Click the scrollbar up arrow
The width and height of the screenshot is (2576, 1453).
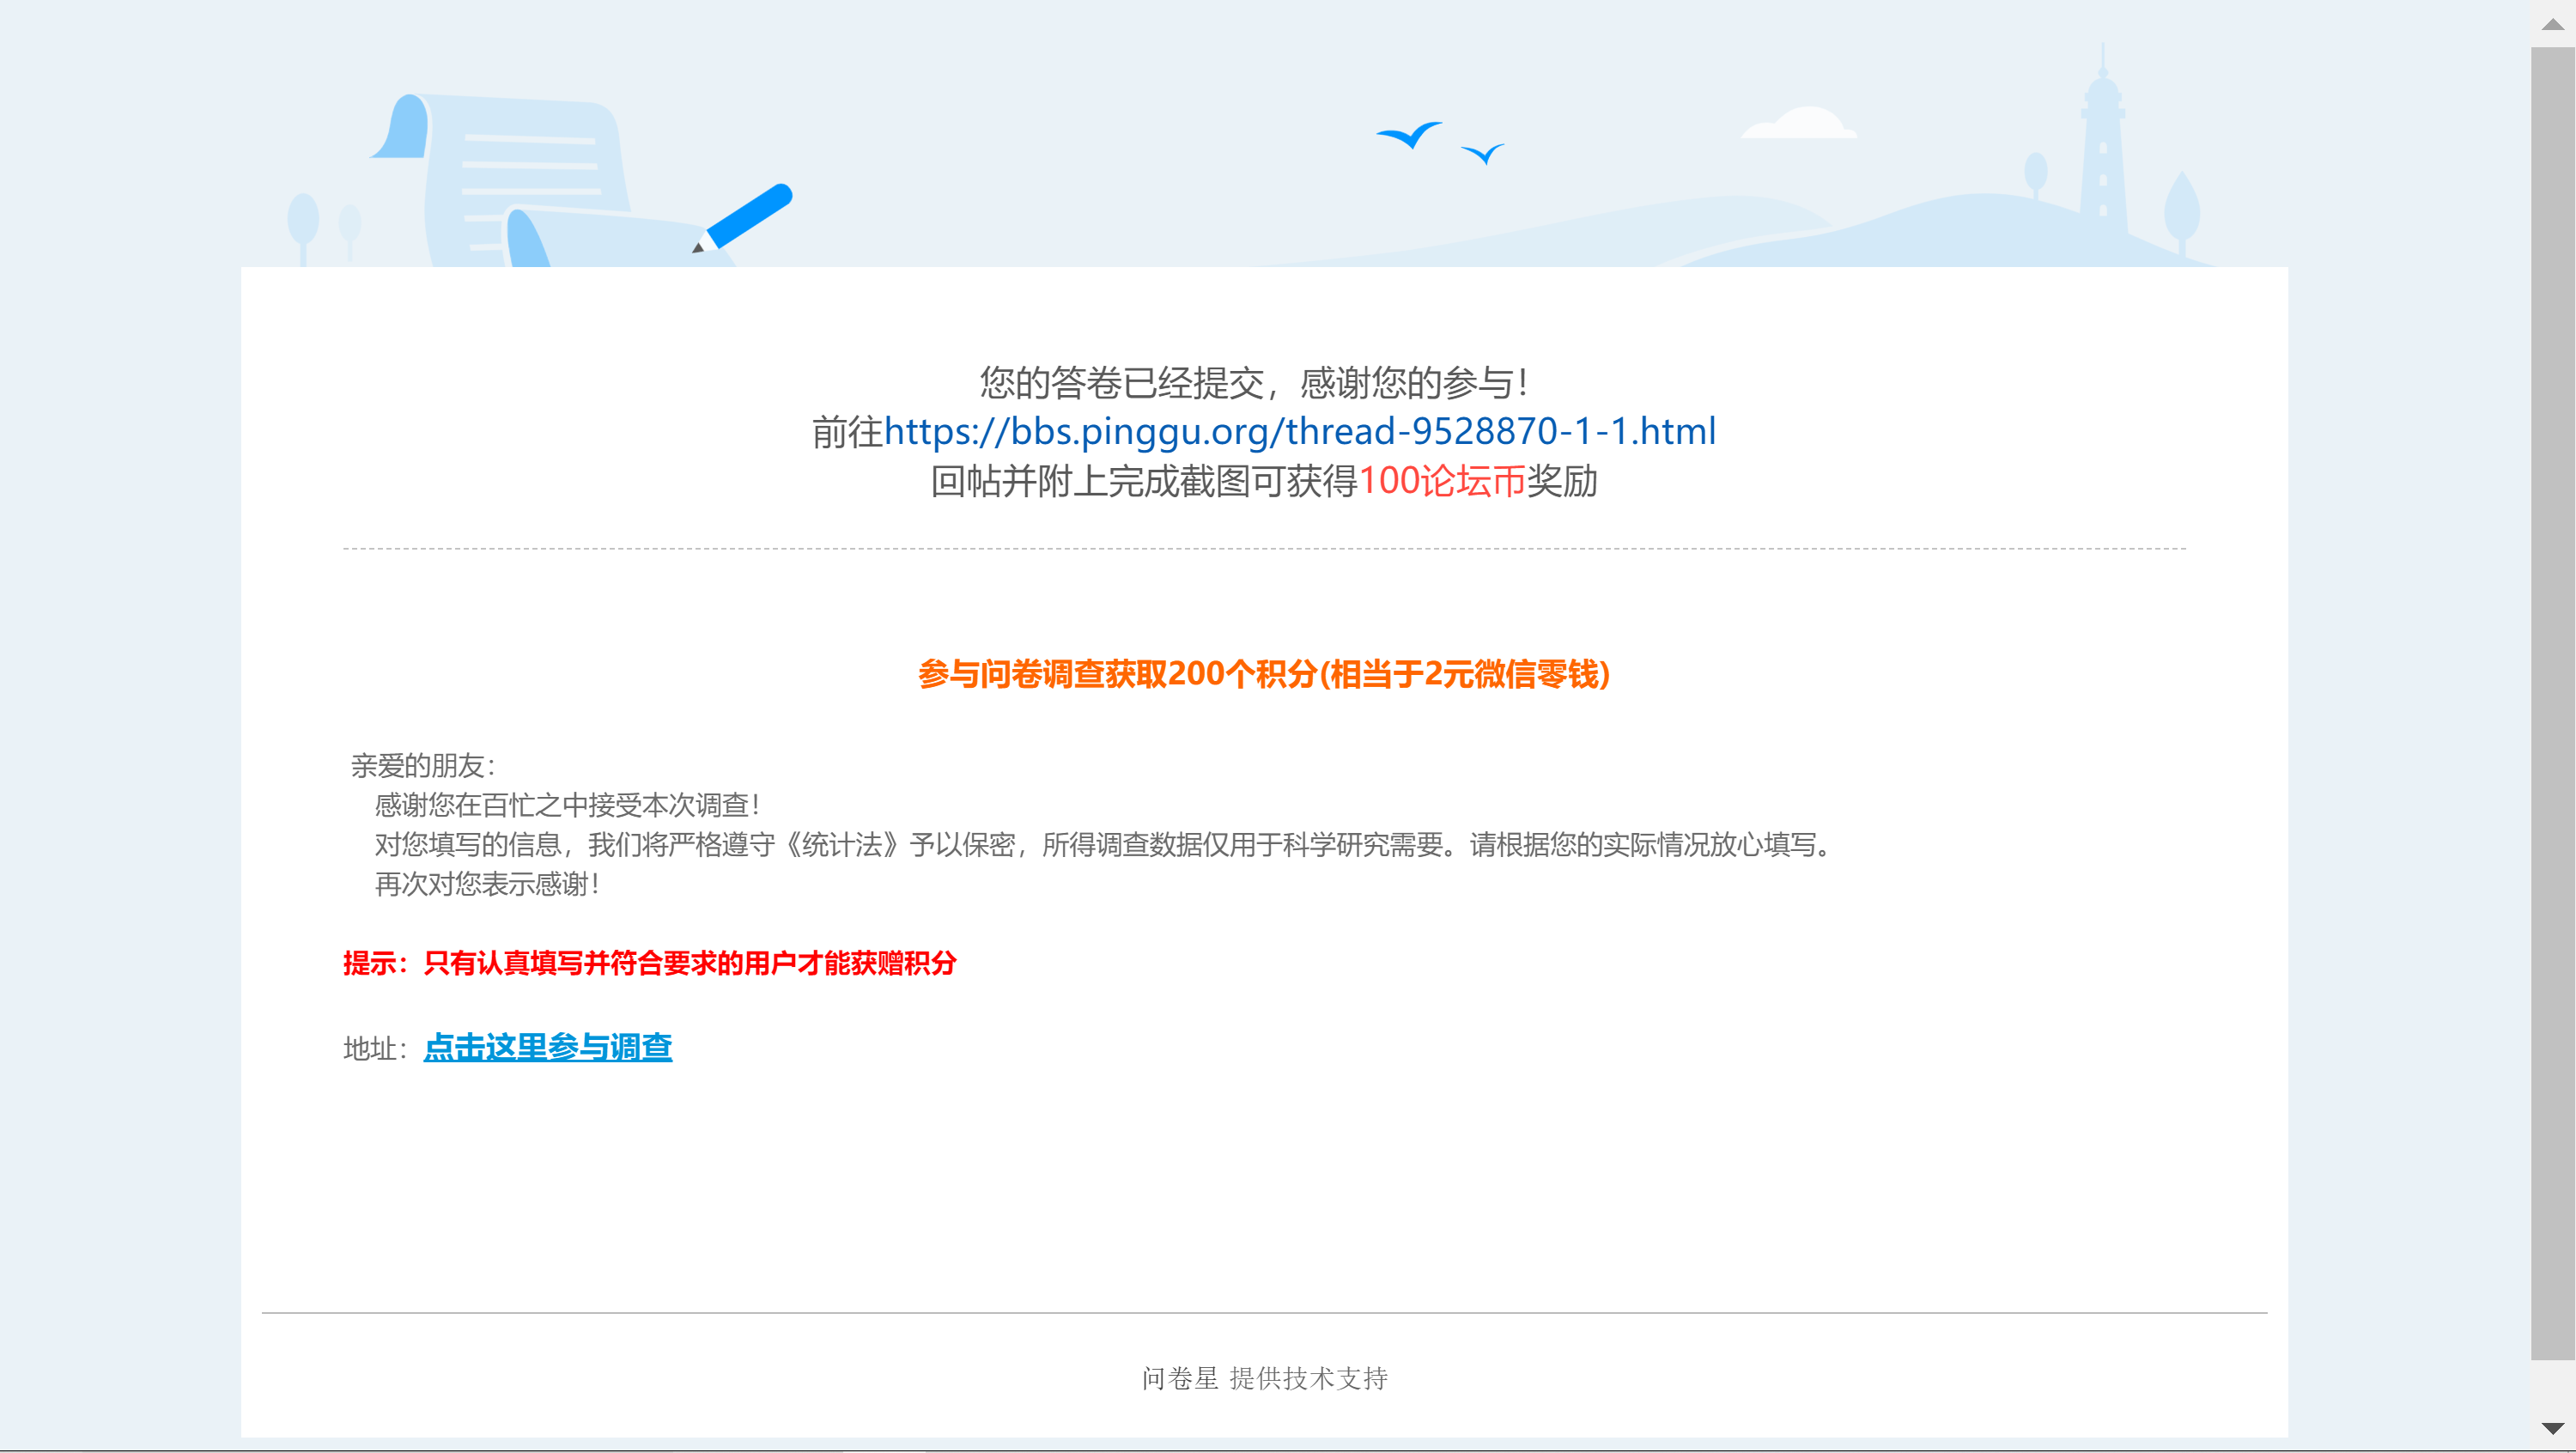click(x=2552, y=22)
